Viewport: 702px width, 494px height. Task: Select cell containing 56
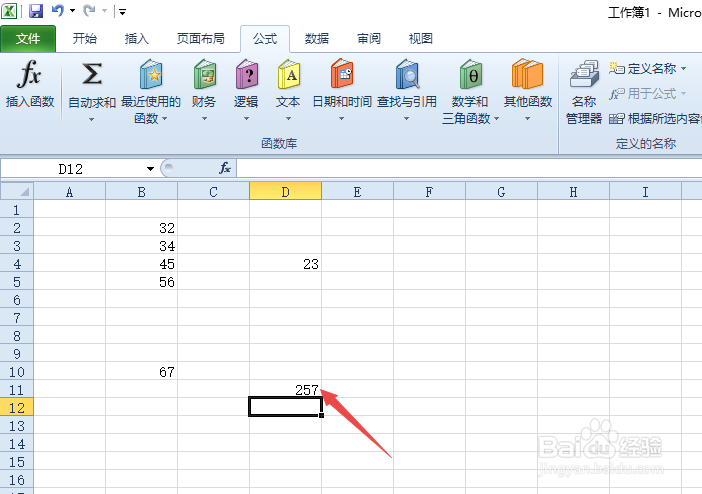[x=141, y=281]
